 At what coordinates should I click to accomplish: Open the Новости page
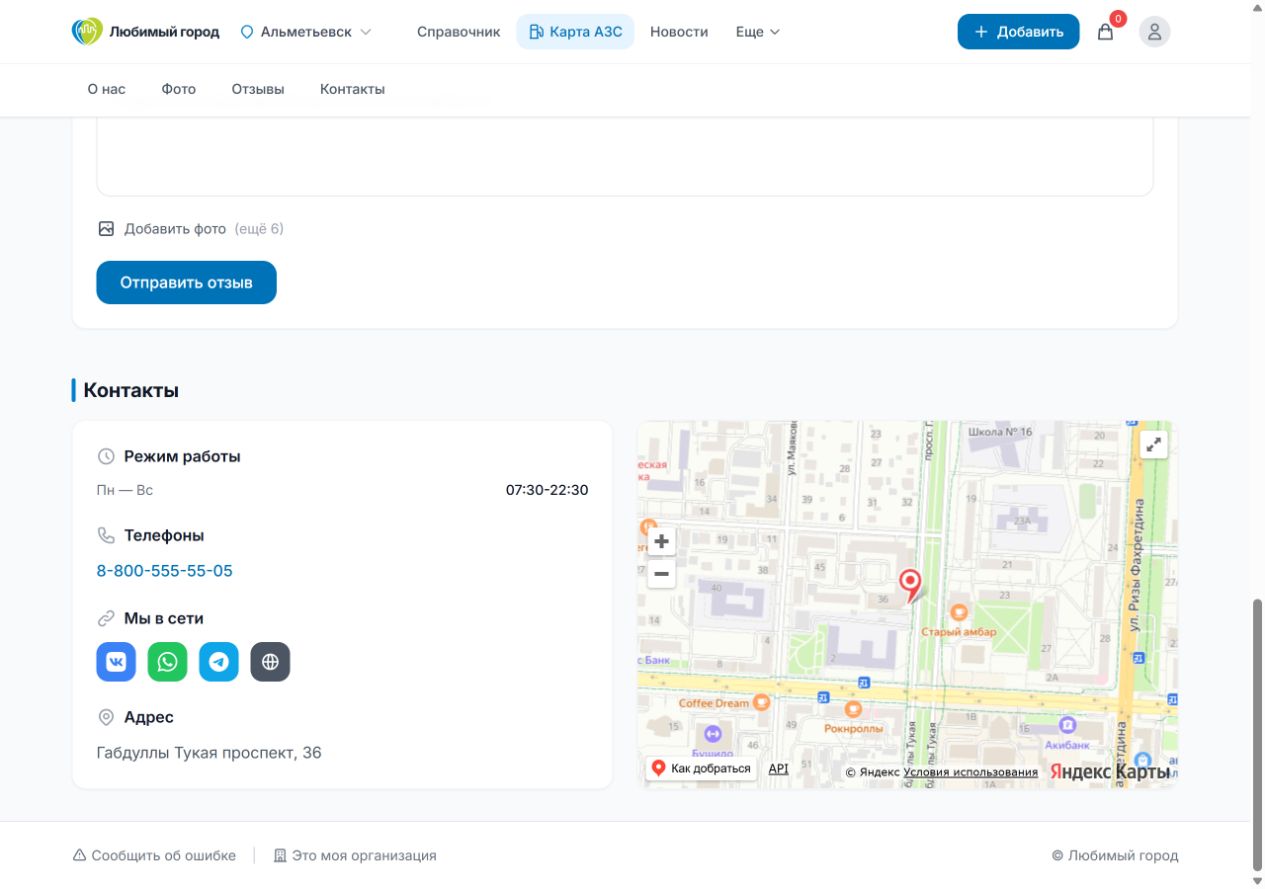tap(679, 32)
